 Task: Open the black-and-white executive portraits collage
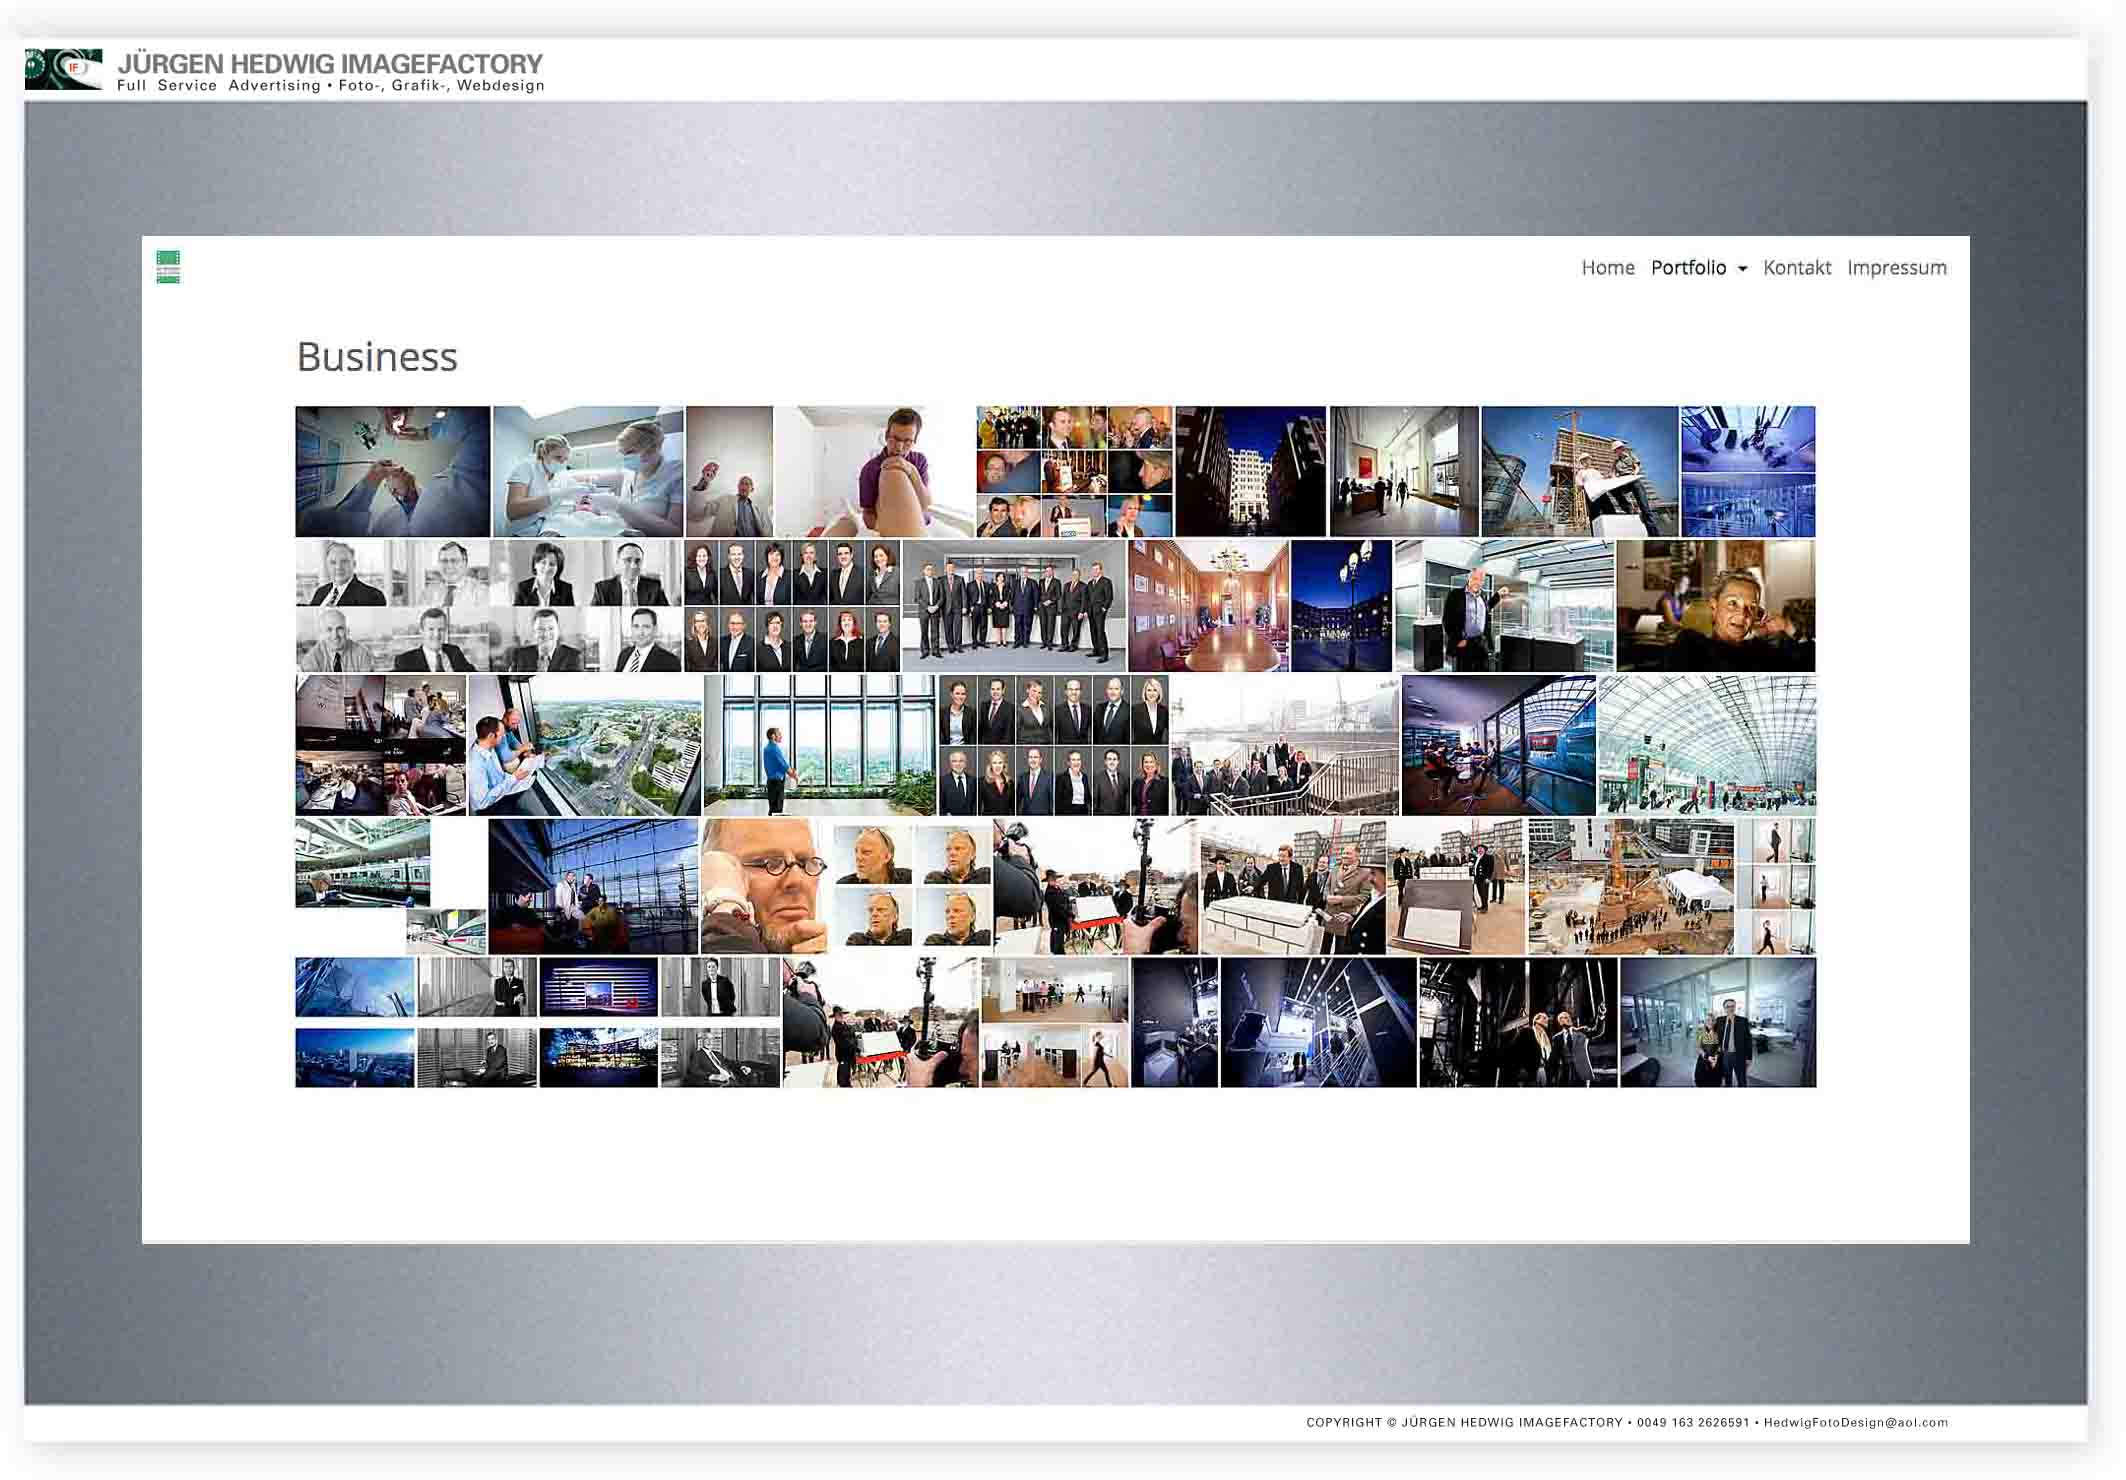tap(488, 606)
